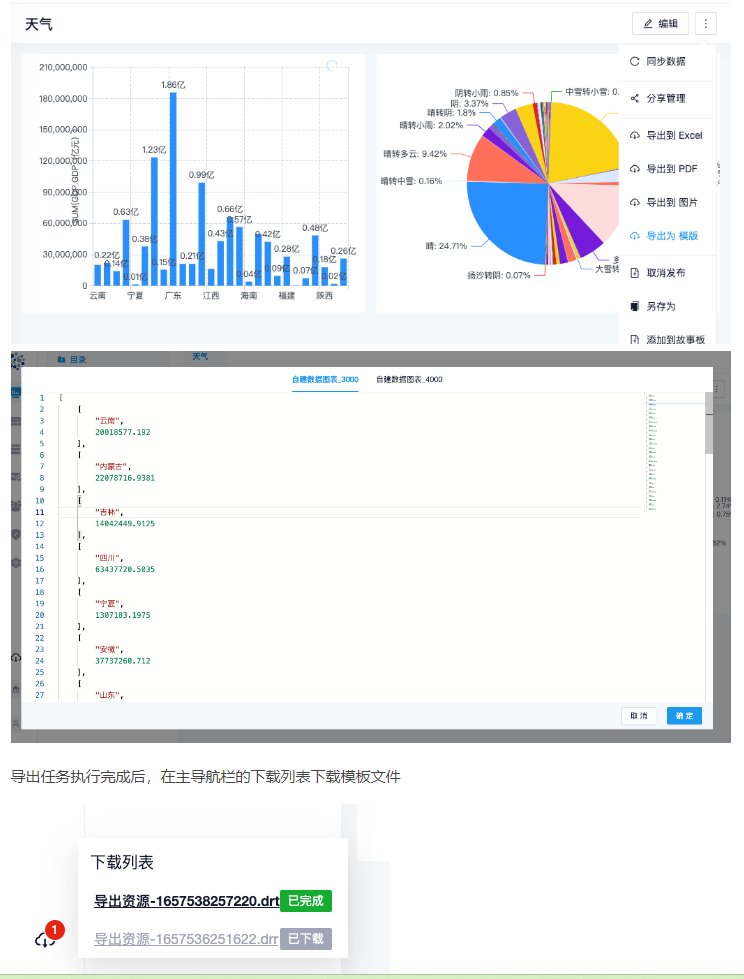Click cloud icon next to 导出到 Excel
This screenshot has height=979, width=744.
tap(635, 135)
